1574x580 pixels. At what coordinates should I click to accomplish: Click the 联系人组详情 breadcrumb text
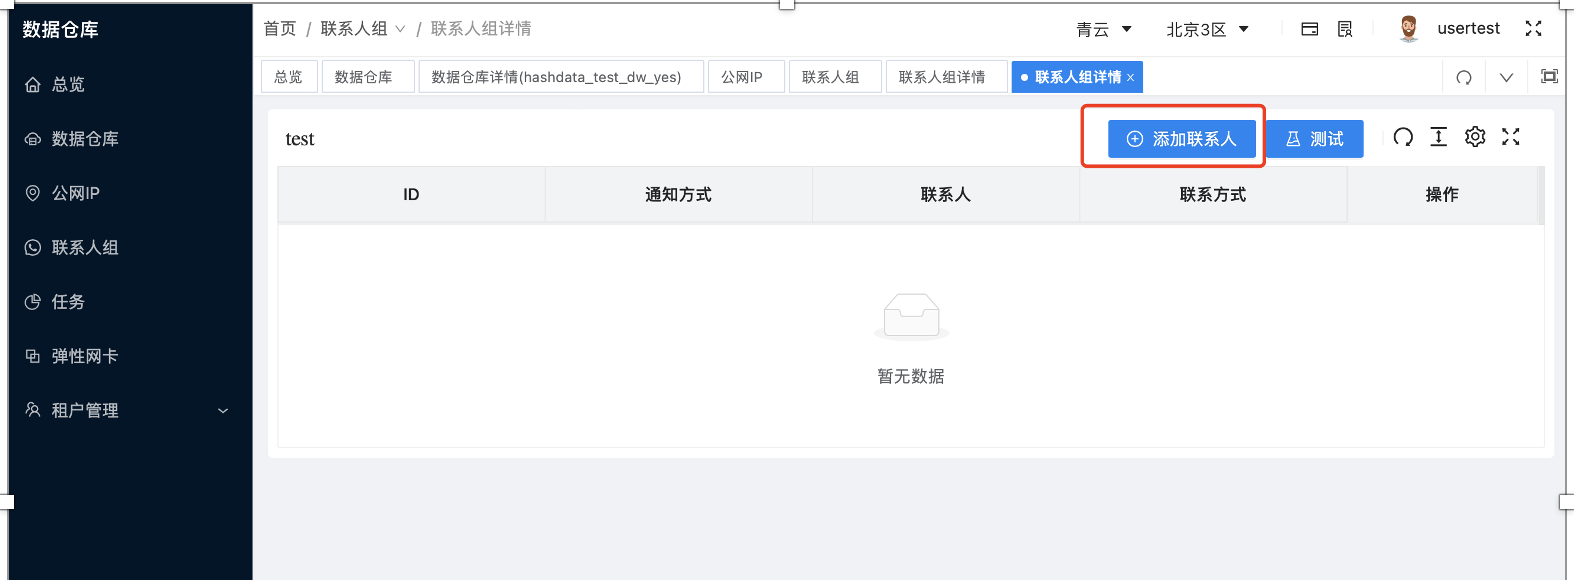[481, 29]
